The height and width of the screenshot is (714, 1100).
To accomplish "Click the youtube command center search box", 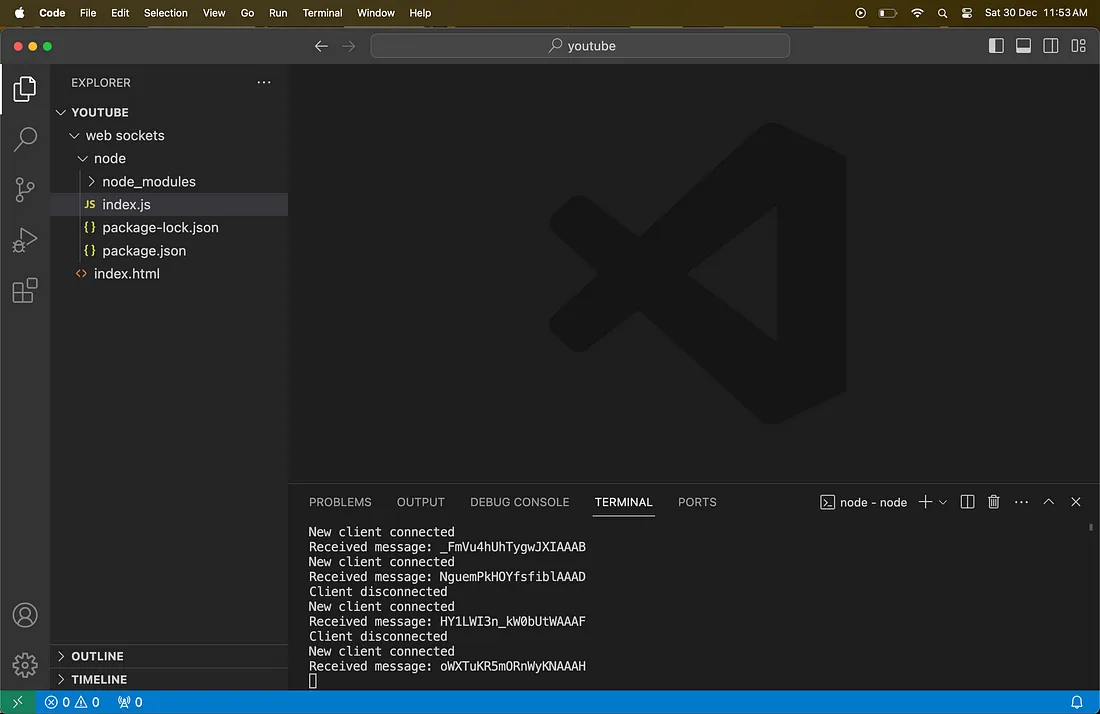I will click(580, 46).
